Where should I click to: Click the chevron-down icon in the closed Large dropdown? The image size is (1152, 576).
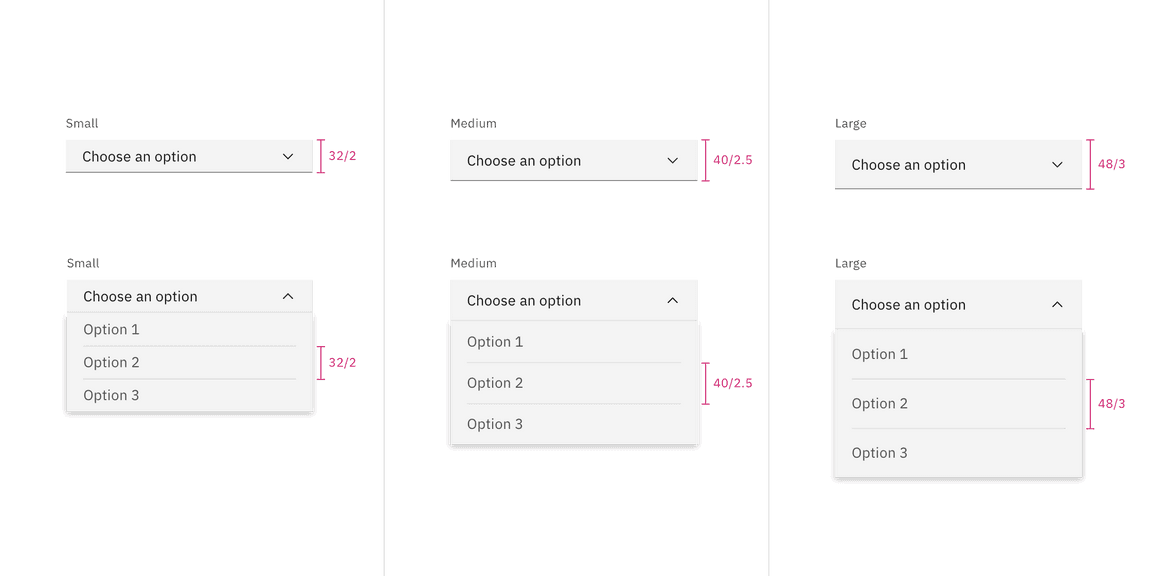[x=1057, y=165]
